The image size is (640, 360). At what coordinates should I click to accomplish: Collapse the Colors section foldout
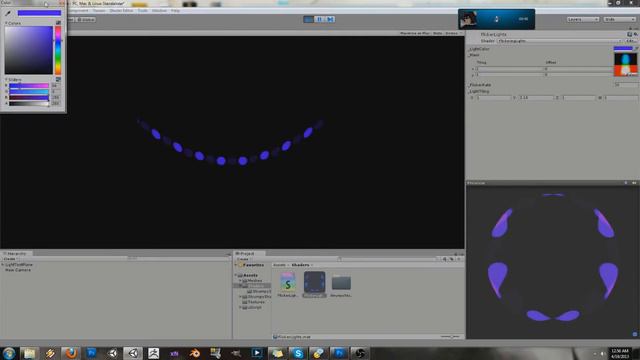(x=6, y=23)
